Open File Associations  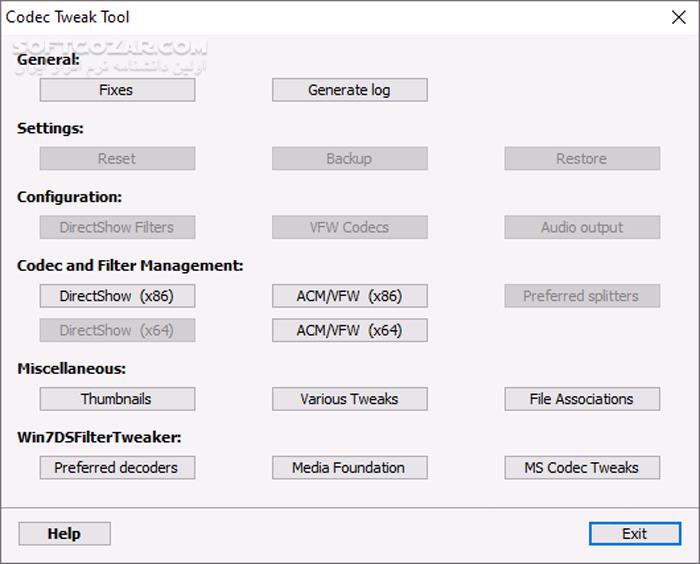(x=582, y=399)
